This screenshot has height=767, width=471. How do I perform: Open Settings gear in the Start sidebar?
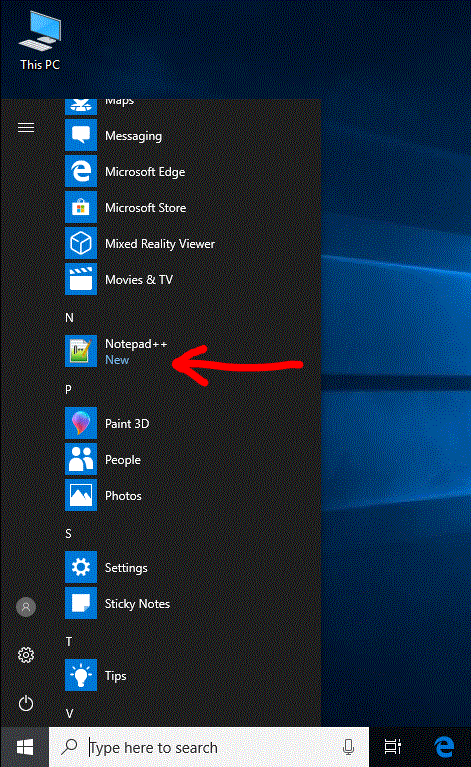[x=26, y=655]
